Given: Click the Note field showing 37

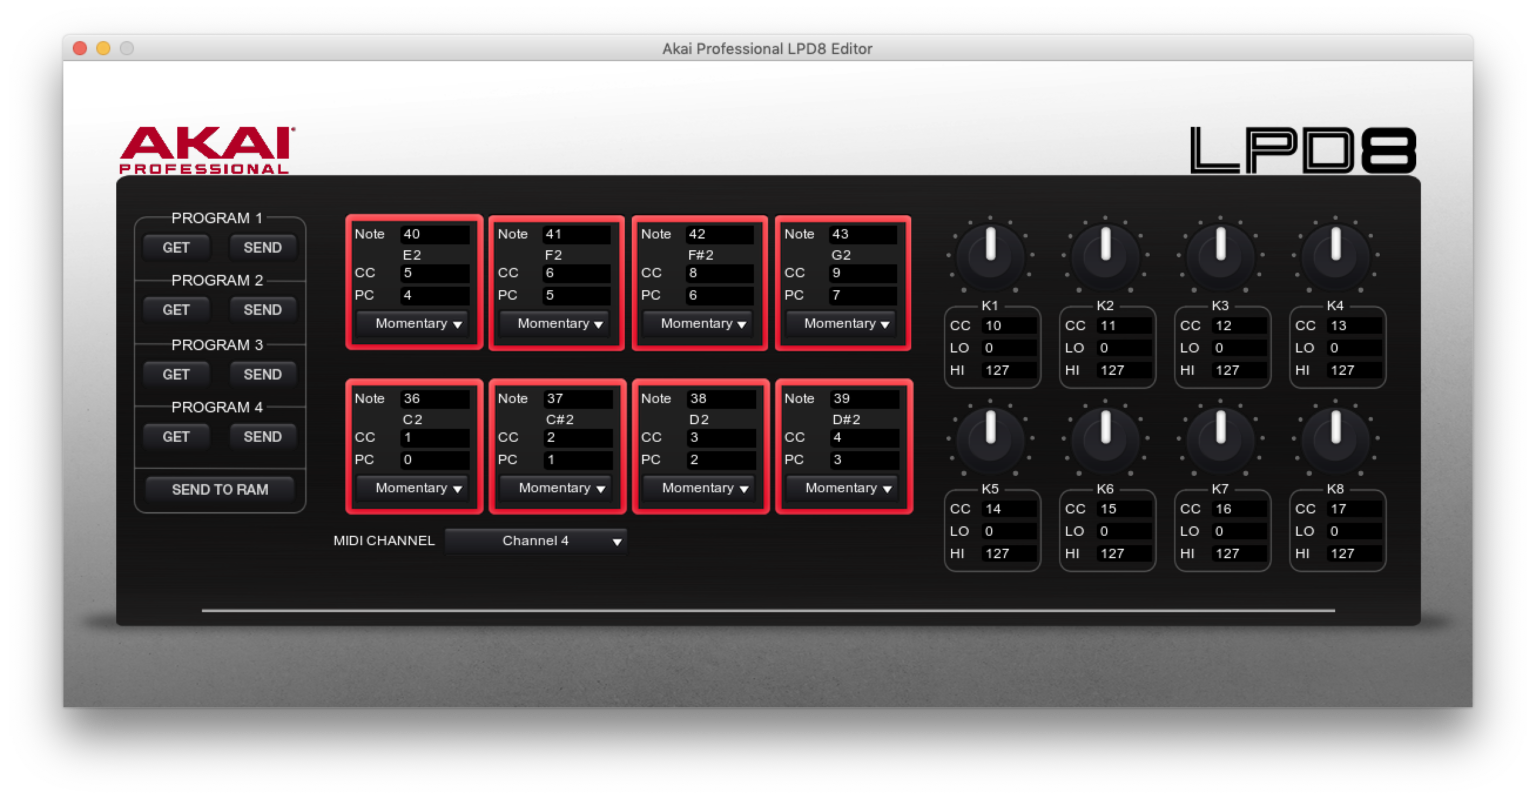Looking at the screenshot, I should point(578,399).
